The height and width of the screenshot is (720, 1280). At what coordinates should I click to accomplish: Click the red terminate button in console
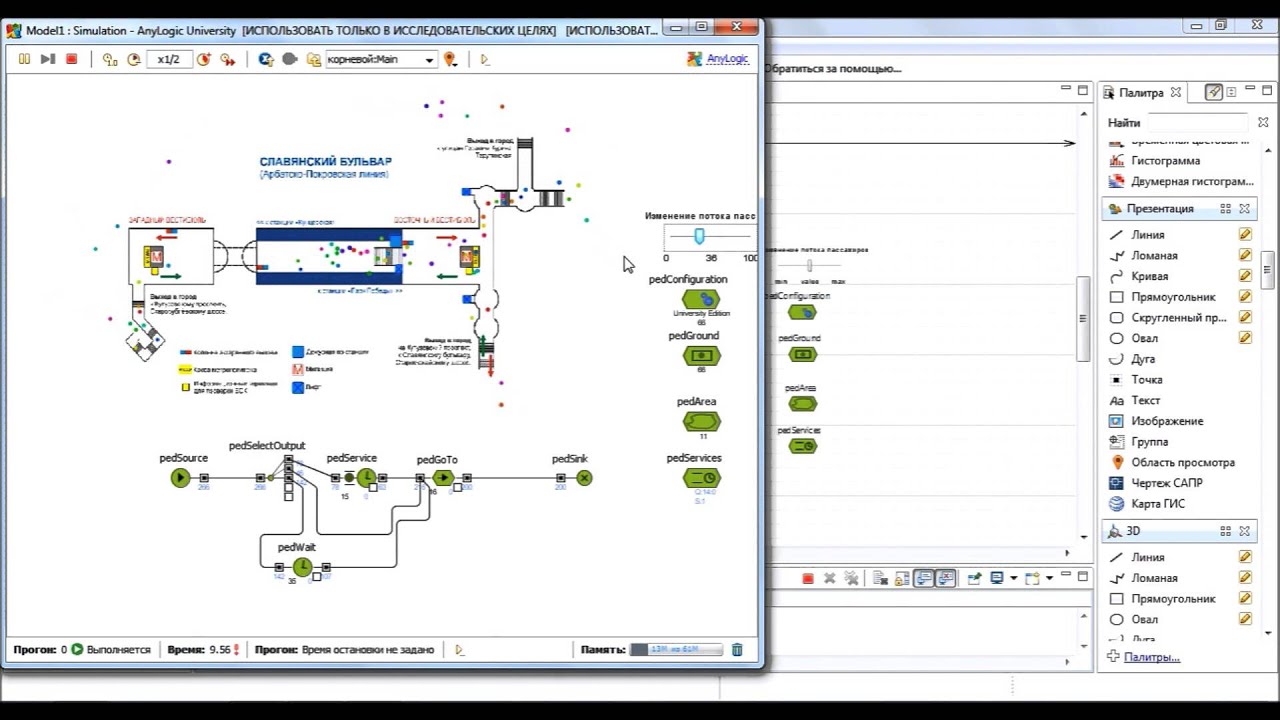click(808, 578)
